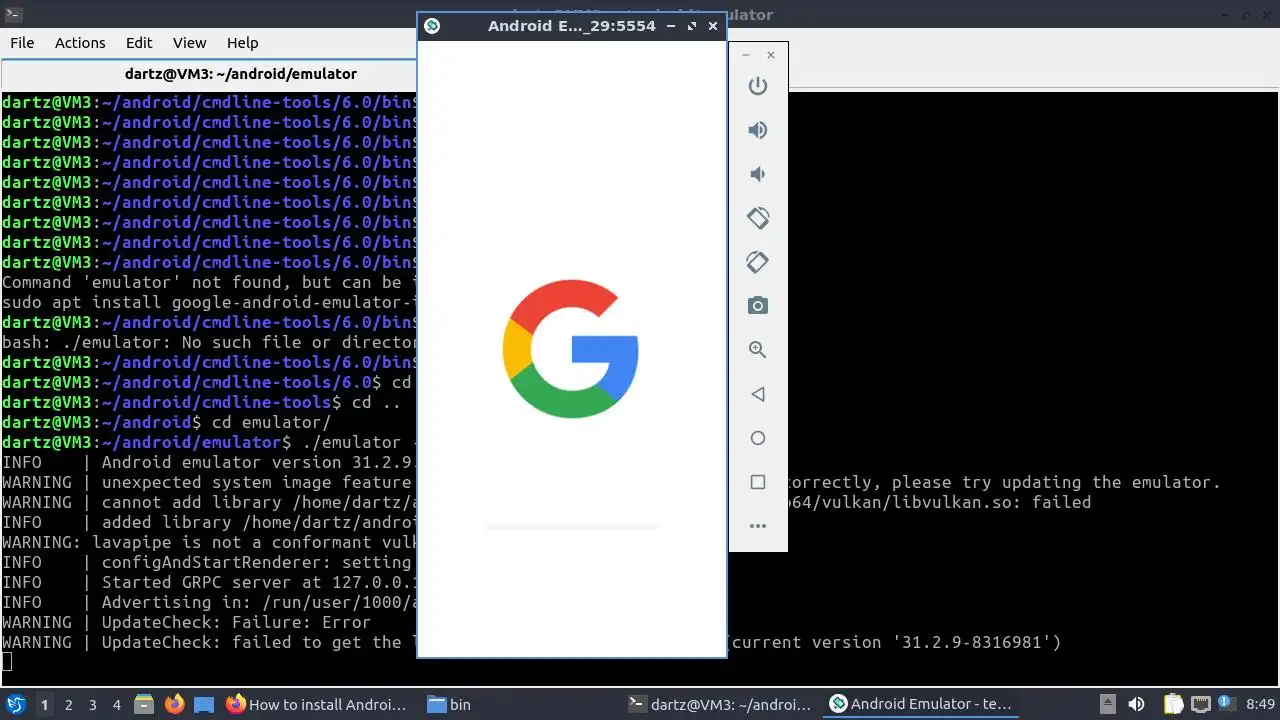Click the network status tray icon

(x=1201, y=704)
